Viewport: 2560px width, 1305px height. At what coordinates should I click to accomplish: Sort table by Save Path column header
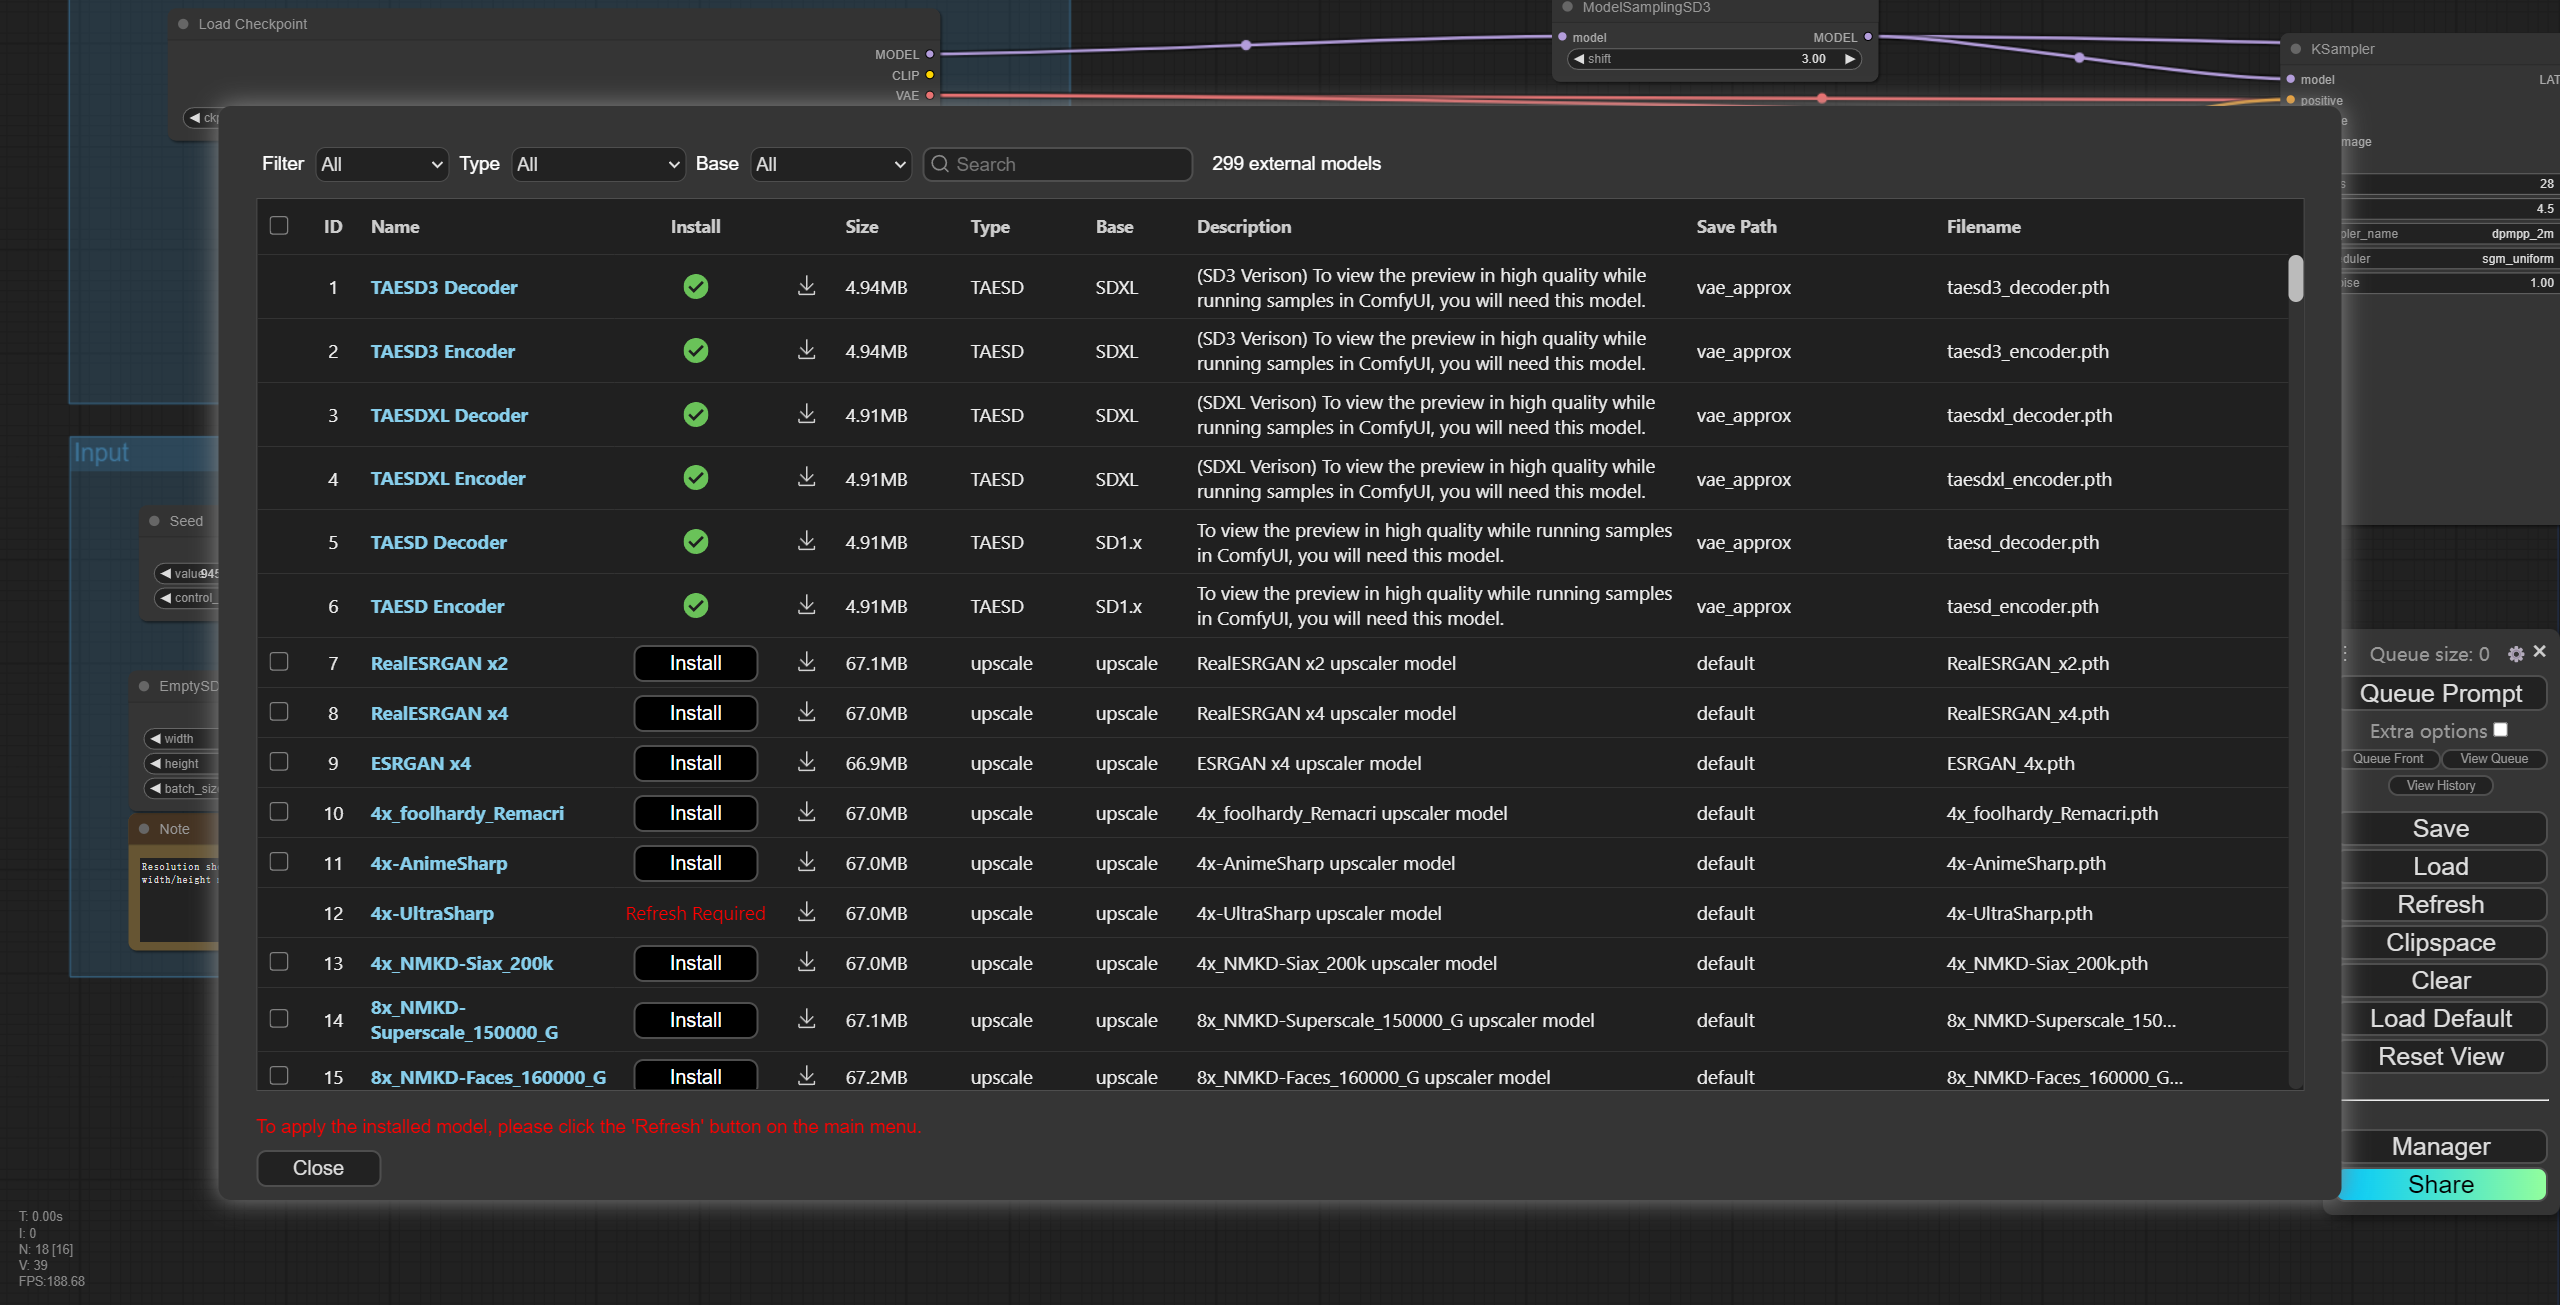[x=1736, y=227]
